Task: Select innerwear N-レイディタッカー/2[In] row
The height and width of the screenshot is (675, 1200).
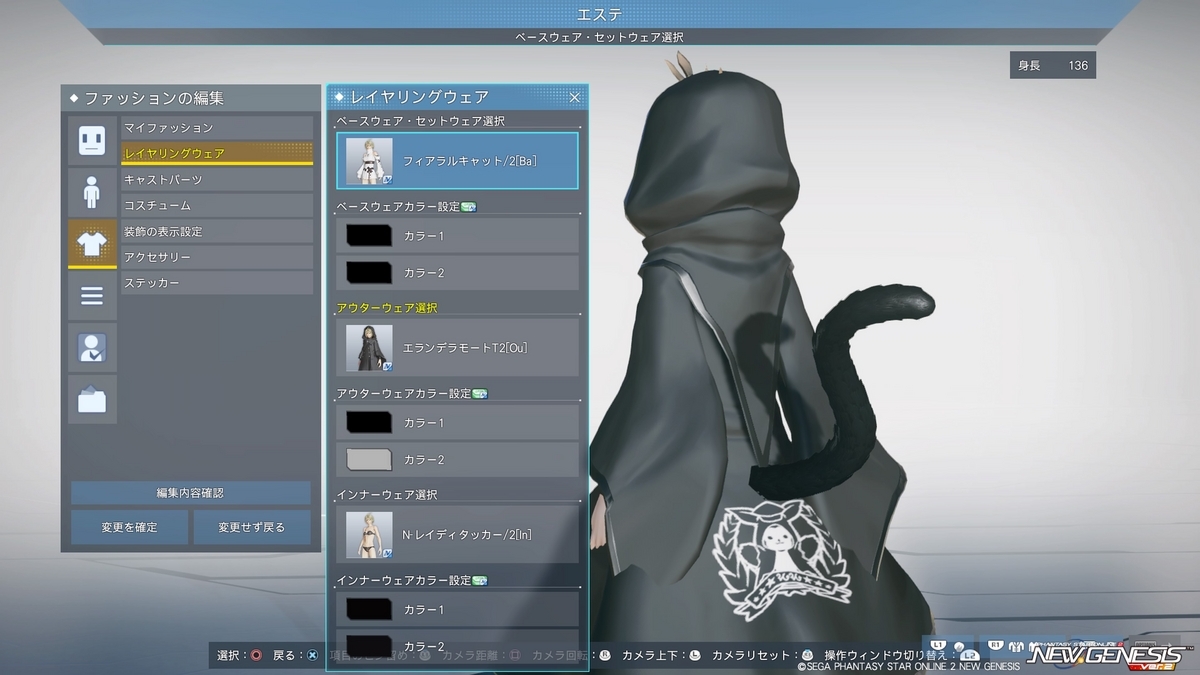Action: (x=458, y=534)
